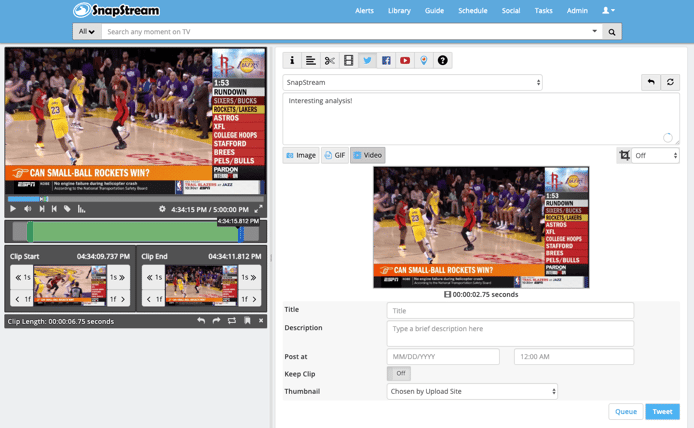Image resolution: width=694 pixels, height=428 pixels.
Task: Open the Thumbnail Chosen by Upload Site dropdown
Action: [x=472, y=391]
